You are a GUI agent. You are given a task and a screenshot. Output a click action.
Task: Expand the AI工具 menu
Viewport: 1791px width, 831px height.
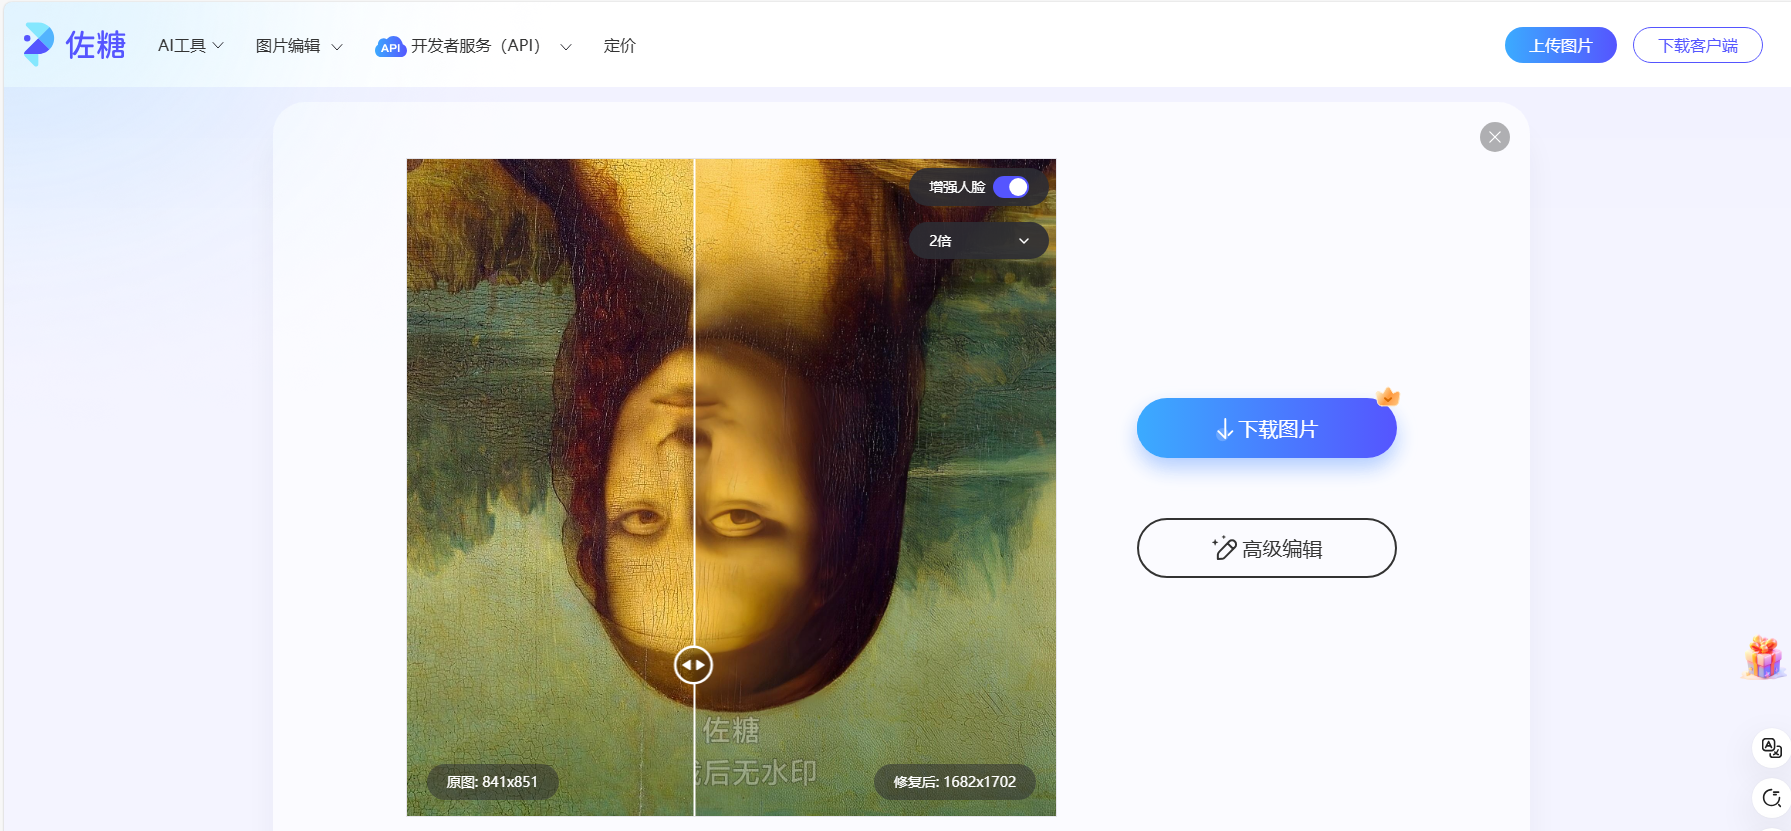point(190,46)
